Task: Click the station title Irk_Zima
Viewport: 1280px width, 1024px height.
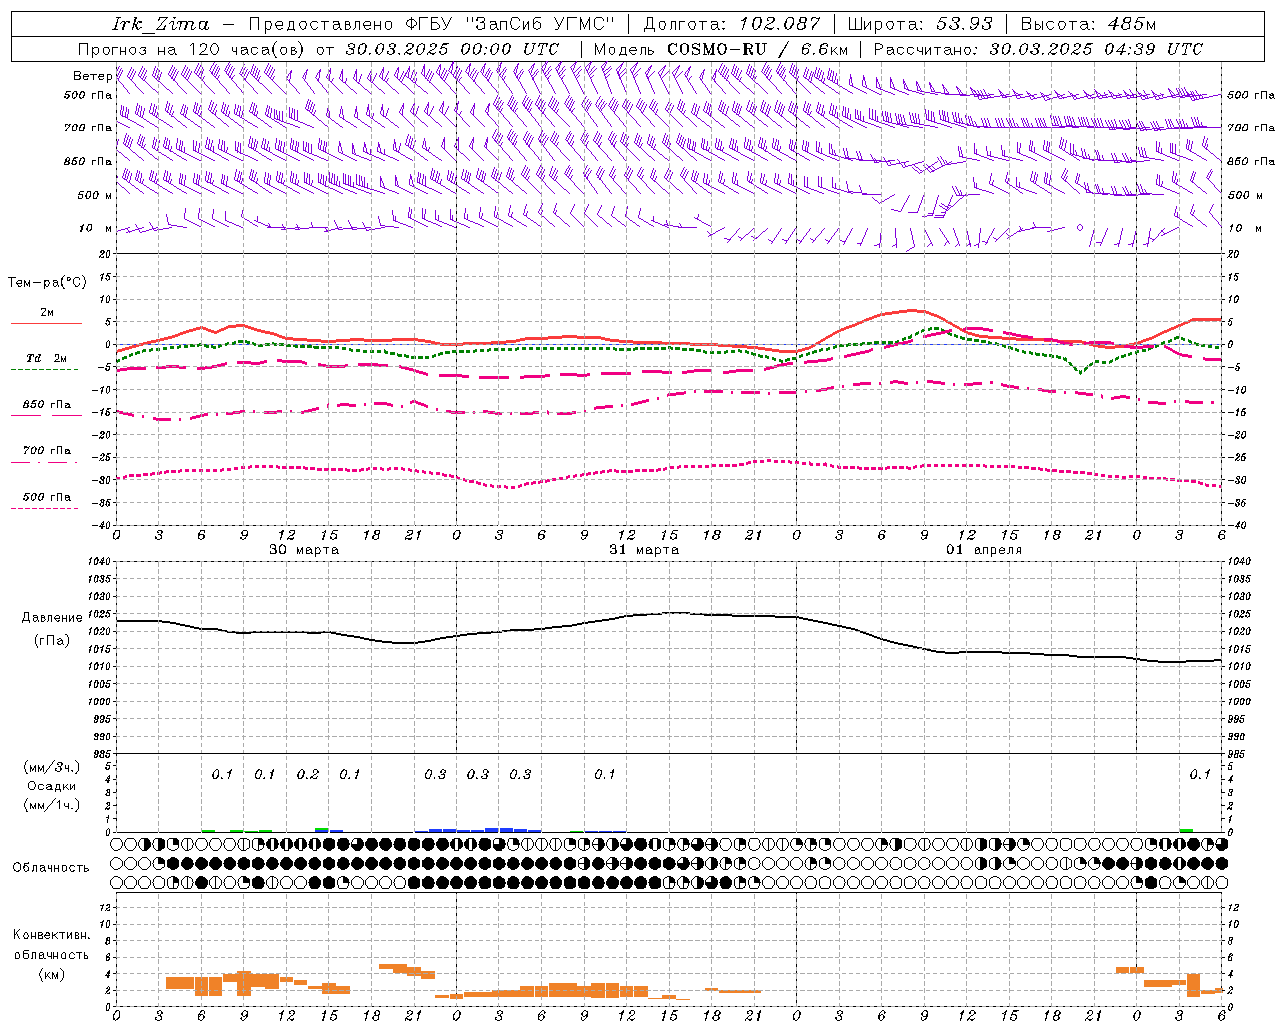Action: 162,24
